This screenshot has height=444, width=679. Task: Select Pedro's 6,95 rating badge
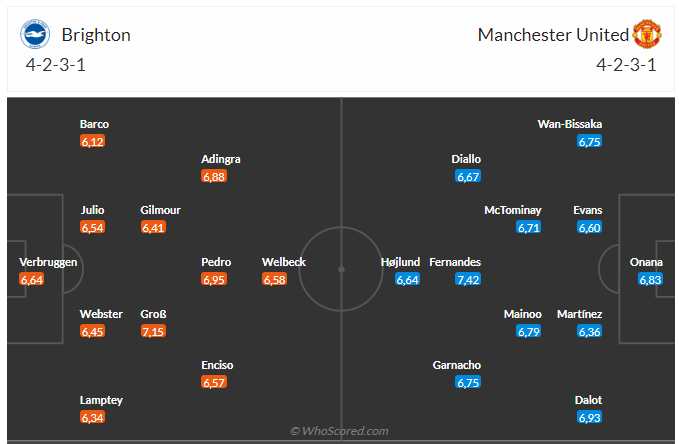(214, 279)
